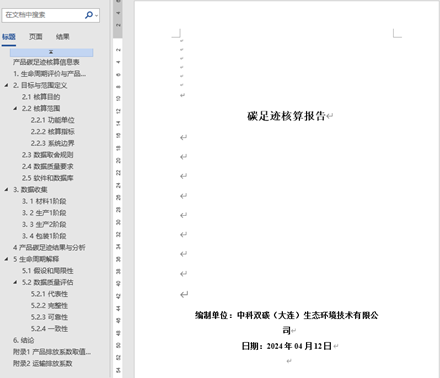The height and width of the screenshot is (378, 440).
Task: Collapse the 5.2 数据质量评估 heading
Action: (15, 282)
